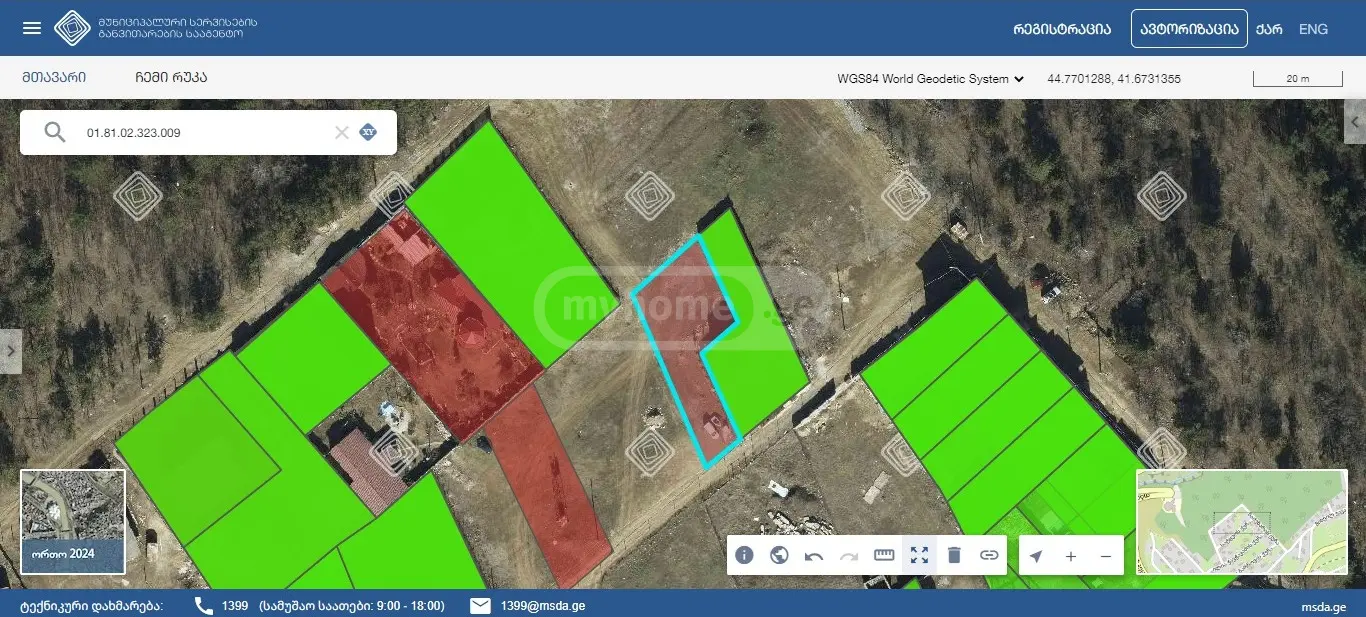1366x617 pixels.
Task: Switch language to ENG
Action: (x=1313, y=29)
